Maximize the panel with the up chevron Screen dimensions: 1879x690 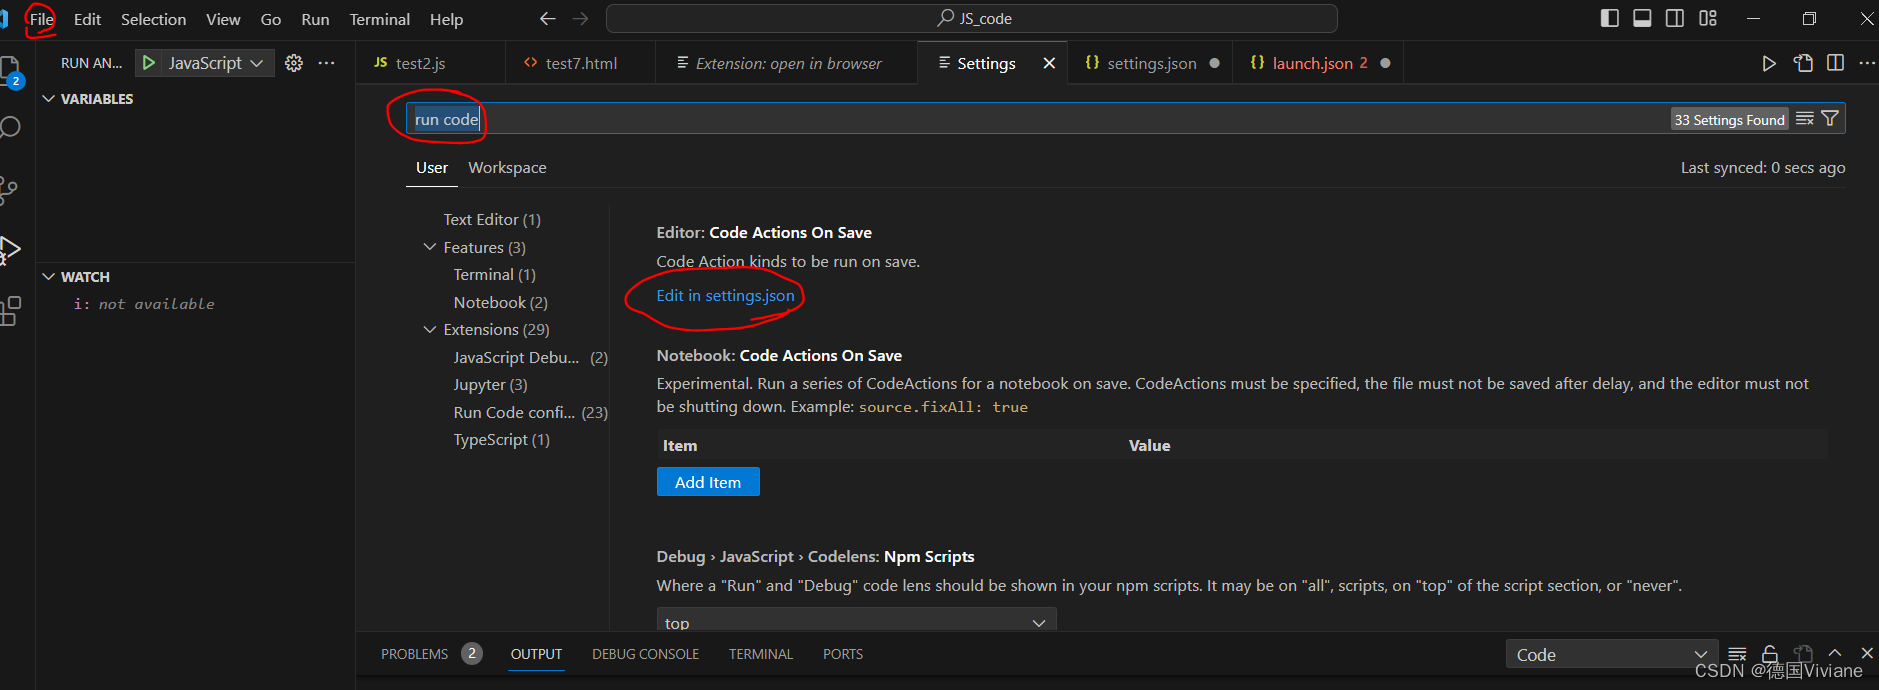(1835, 654)
